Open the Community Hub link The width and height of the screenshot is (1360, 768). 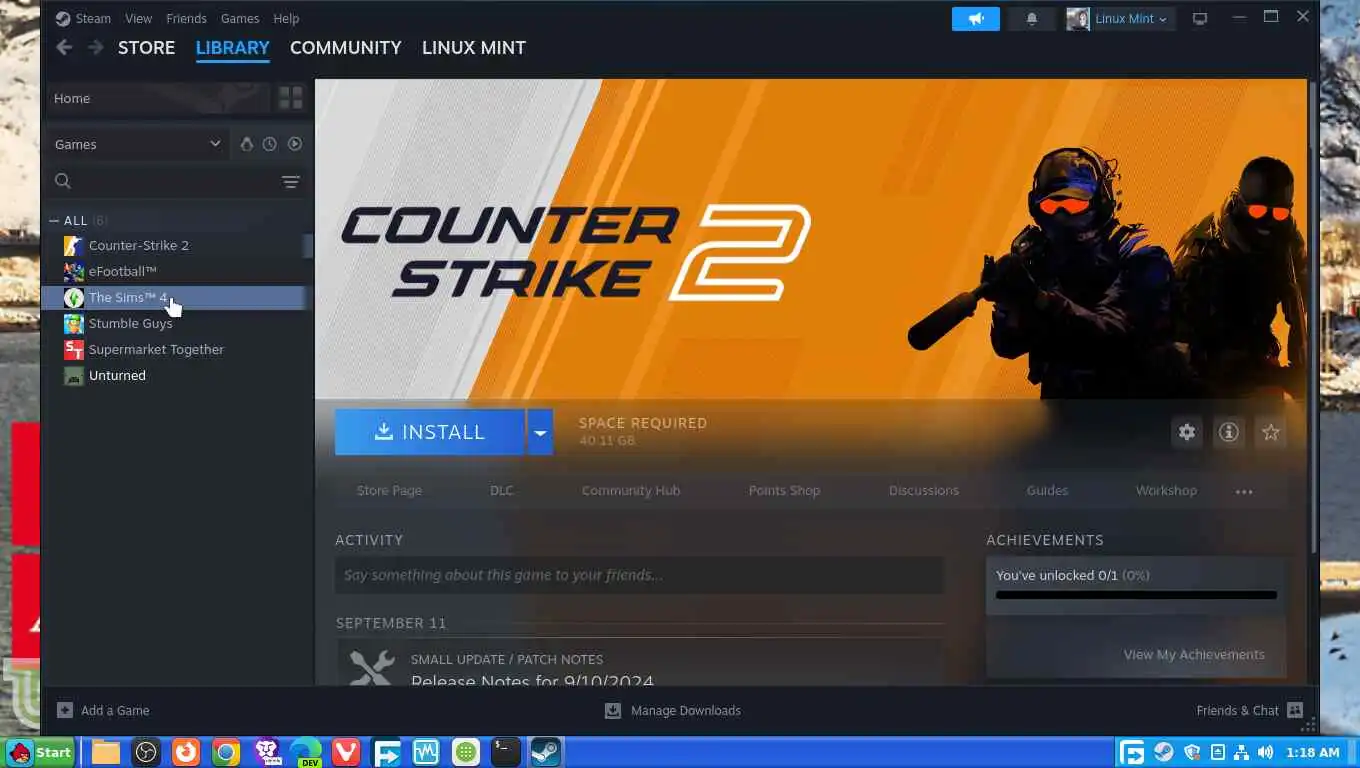pyautogui.click(x=631, y=490)
